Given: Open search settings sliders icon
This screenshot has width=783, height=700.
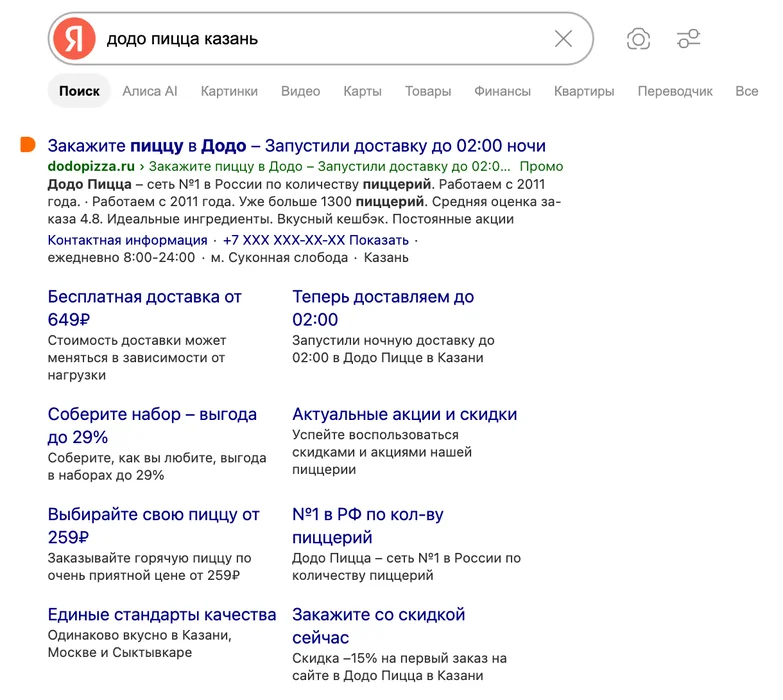Looking at the screenshot, I should pyautogui.click(x=689, y=38).
